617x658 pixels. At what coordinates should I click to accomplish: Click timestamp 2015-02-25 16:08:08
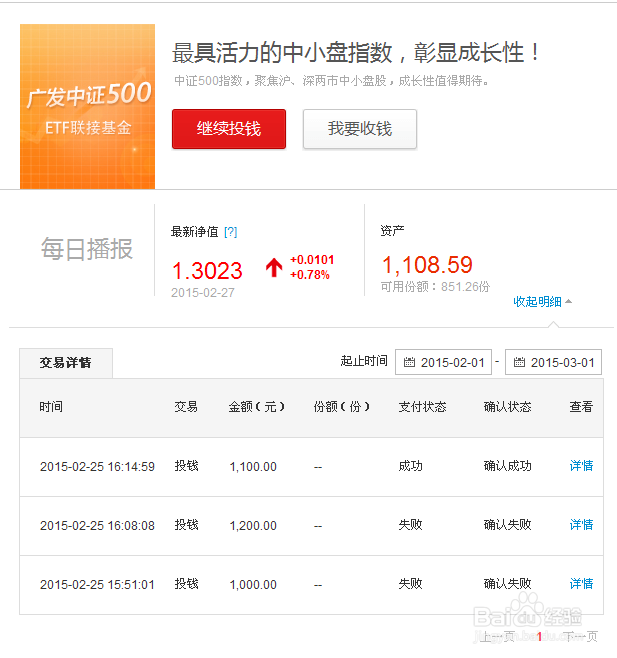pyautogui.click(x=97, y=525)
